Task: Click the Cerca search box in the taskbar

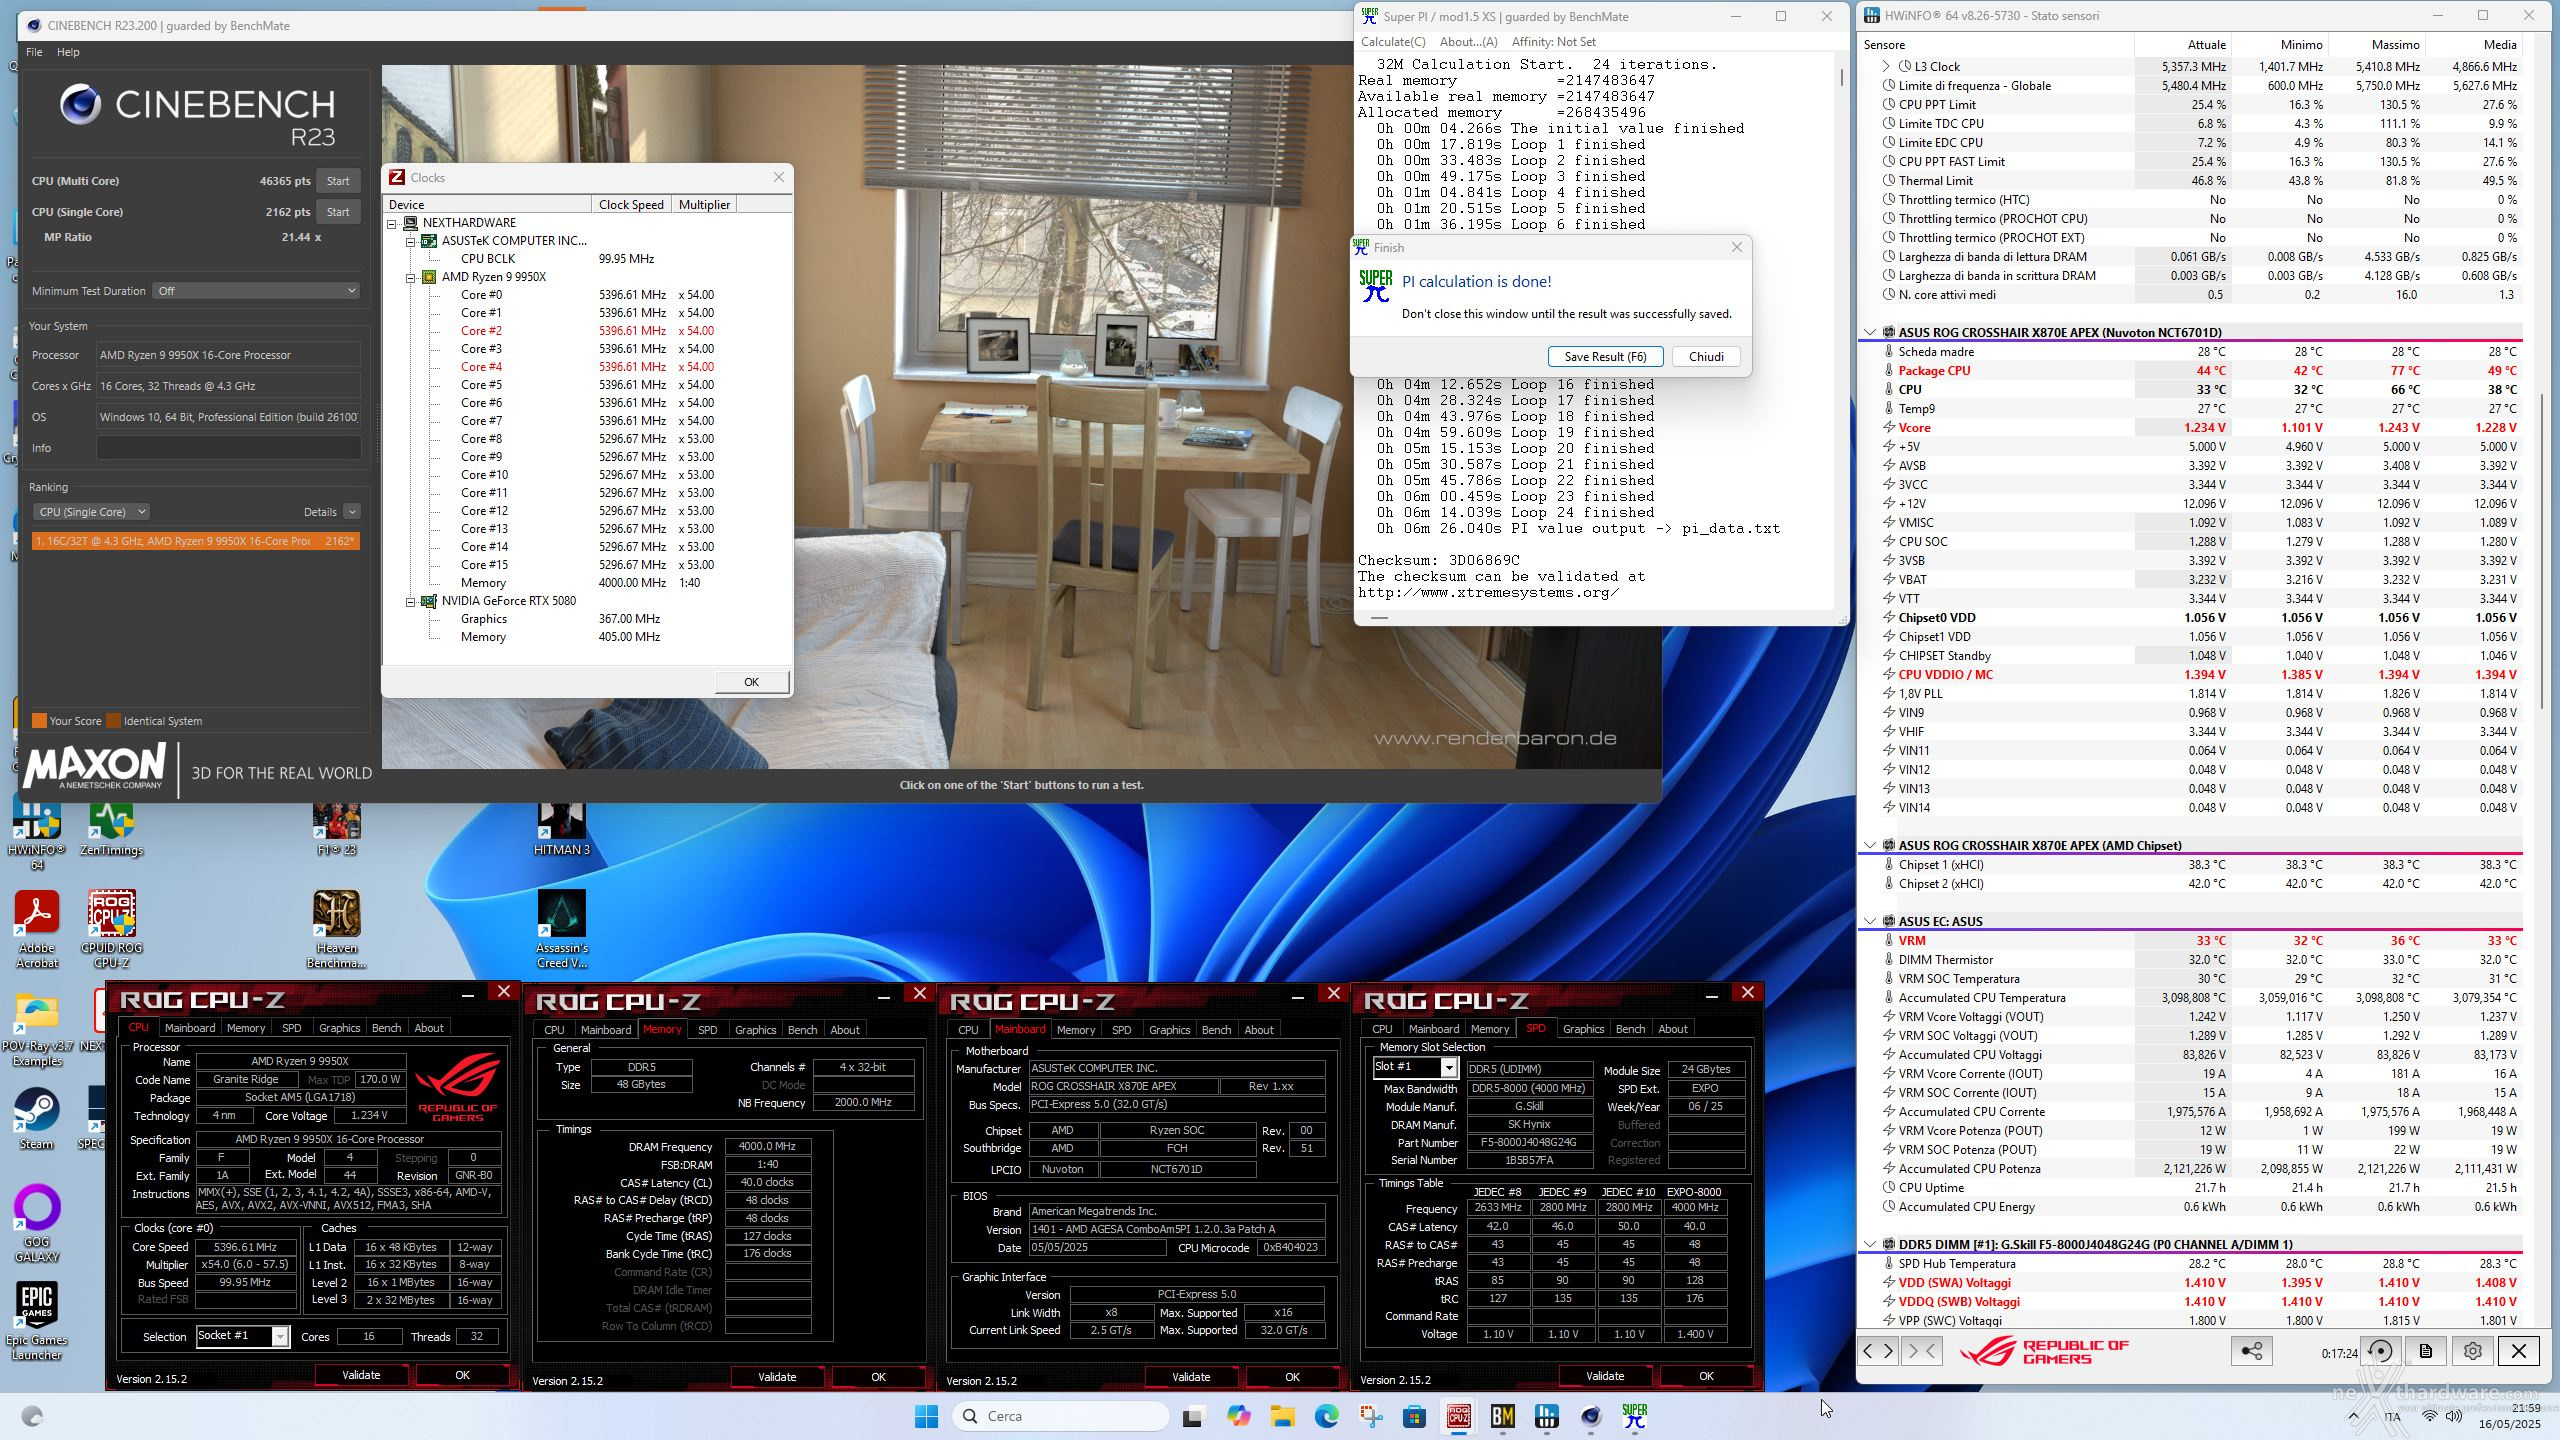Action: click(1060, 1416)
